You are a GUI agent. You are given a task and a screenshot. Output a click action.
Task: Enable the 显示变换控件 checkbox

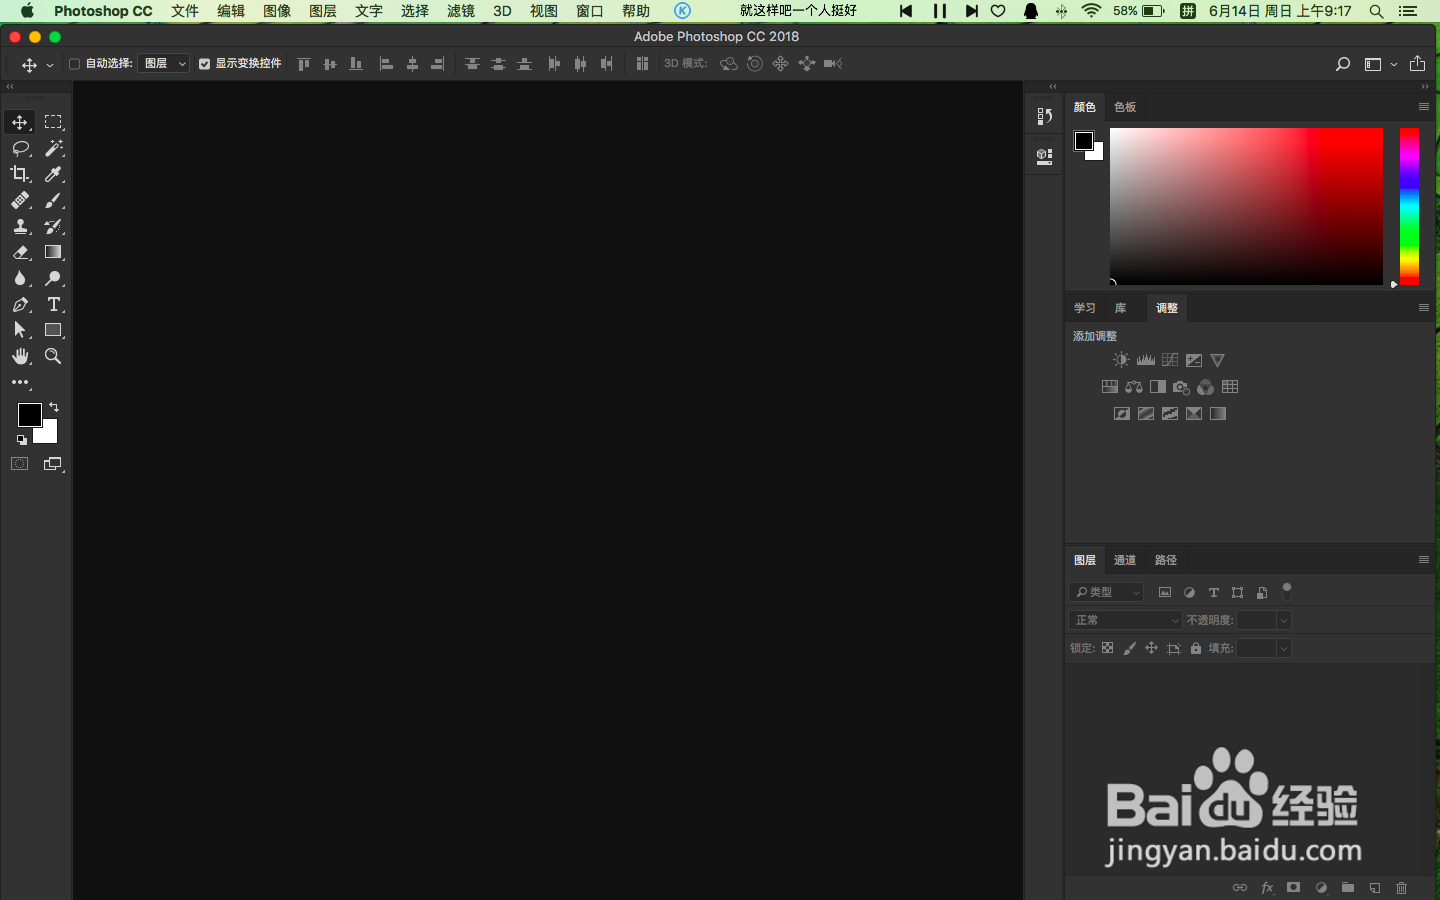204,63
